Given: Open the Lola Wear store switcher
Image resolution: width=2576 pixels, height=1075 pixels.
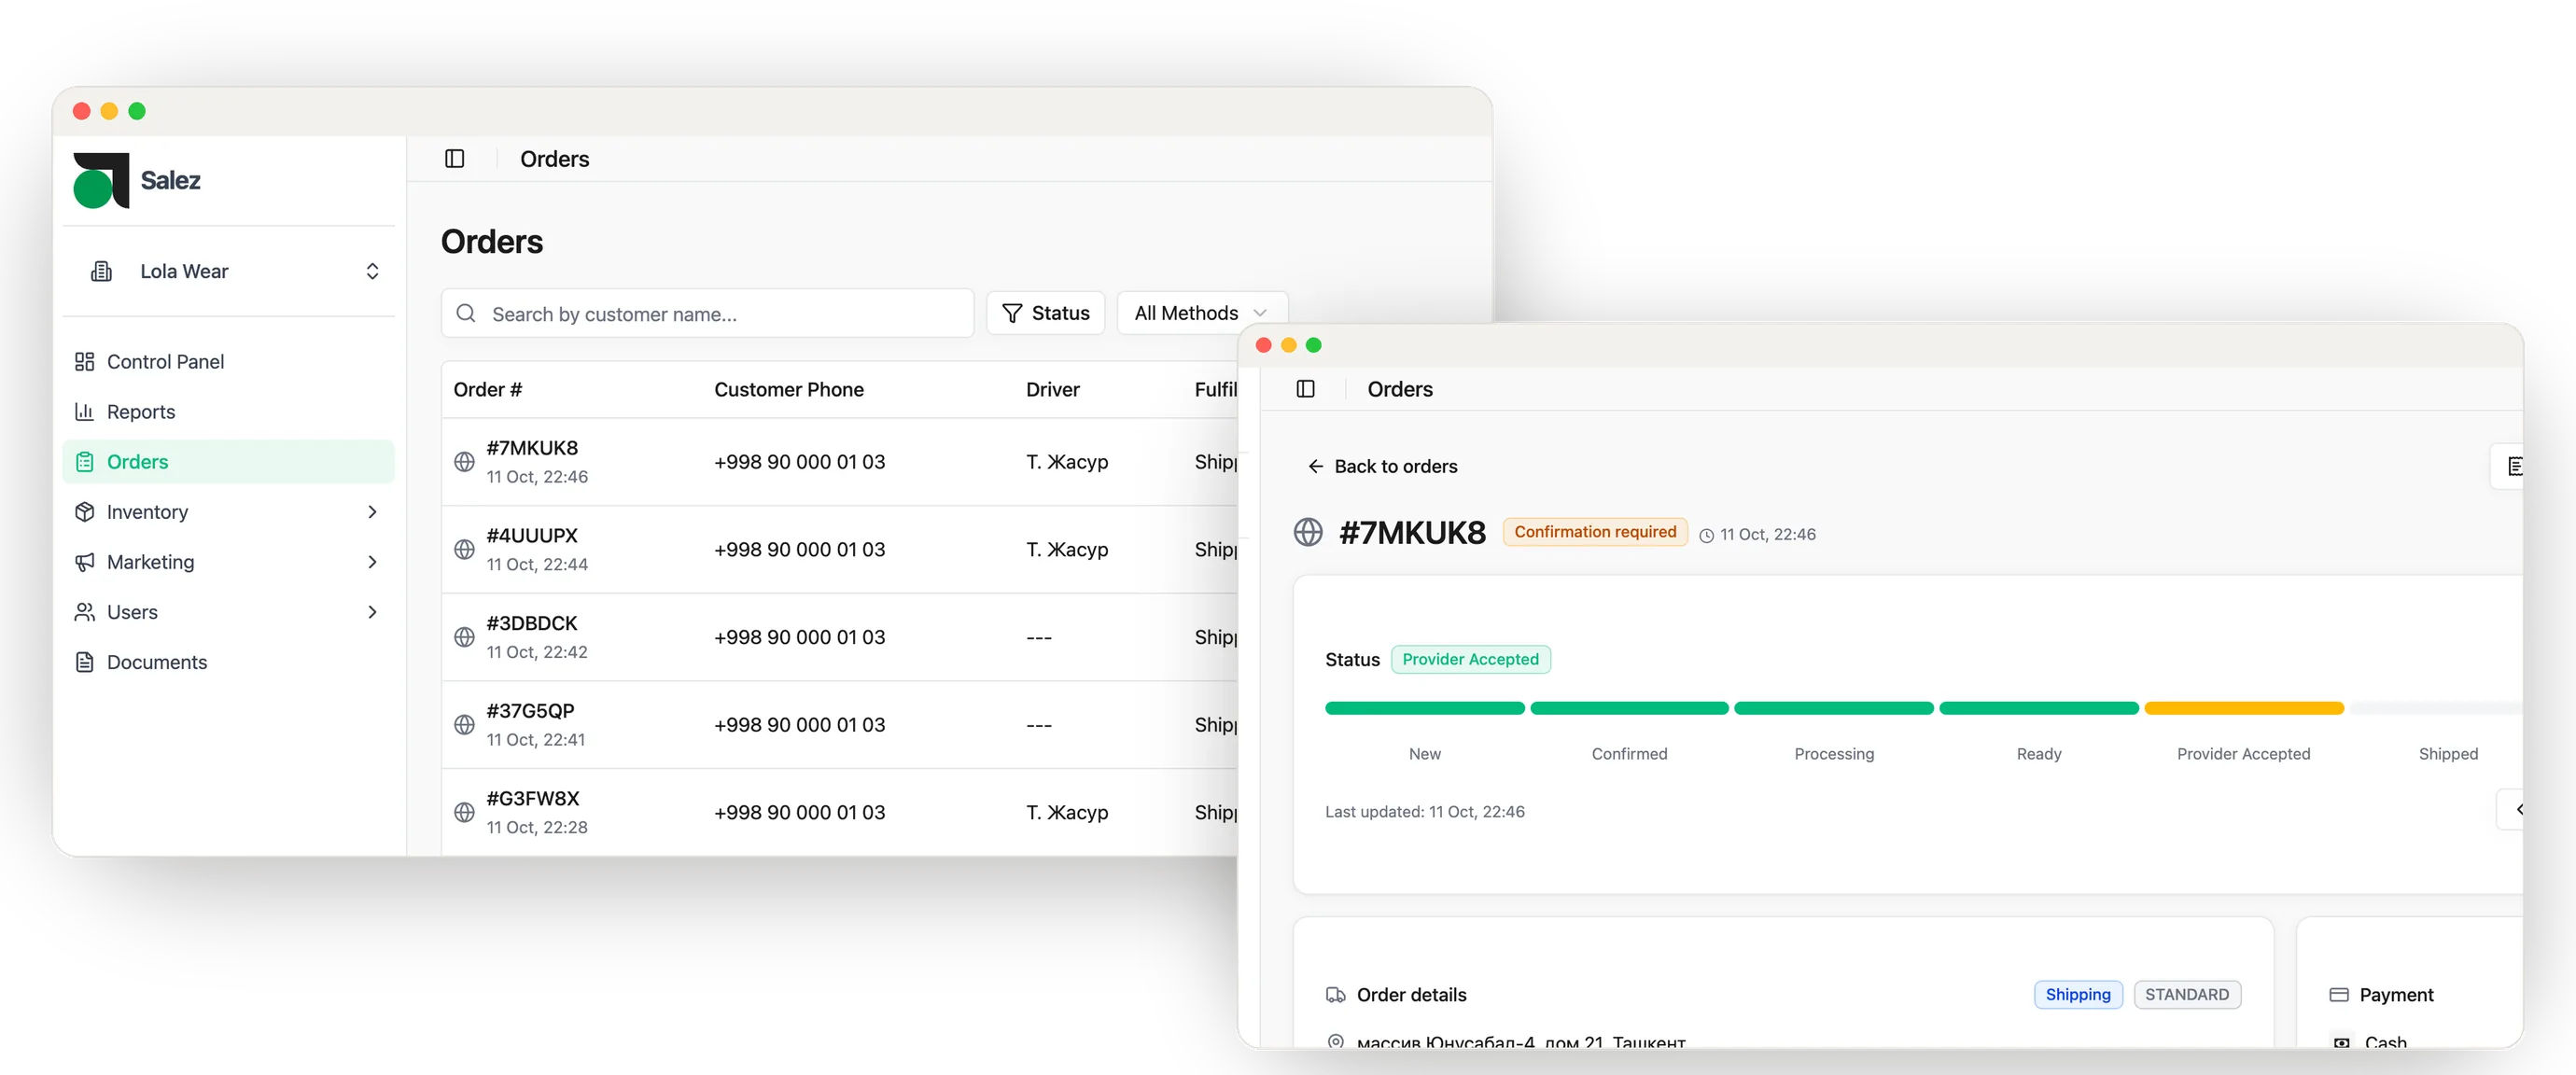Looking at the screenshot, I should click(228, 271).
